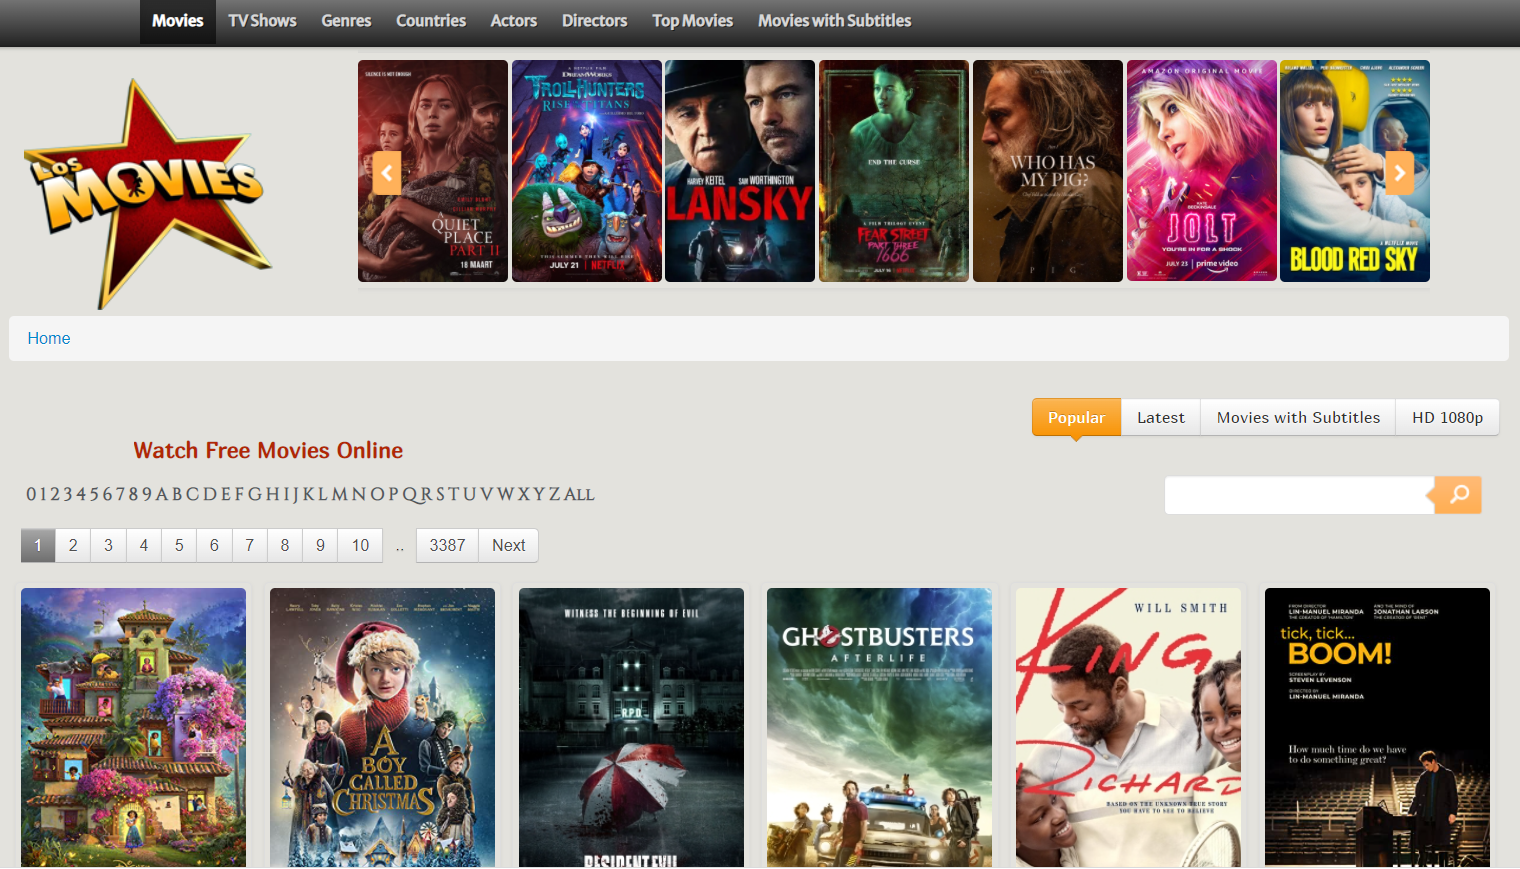Viewport: 1520px width, 869px height.
Task: Click the ALL alphabet filter link
Action: pos(579,494)
